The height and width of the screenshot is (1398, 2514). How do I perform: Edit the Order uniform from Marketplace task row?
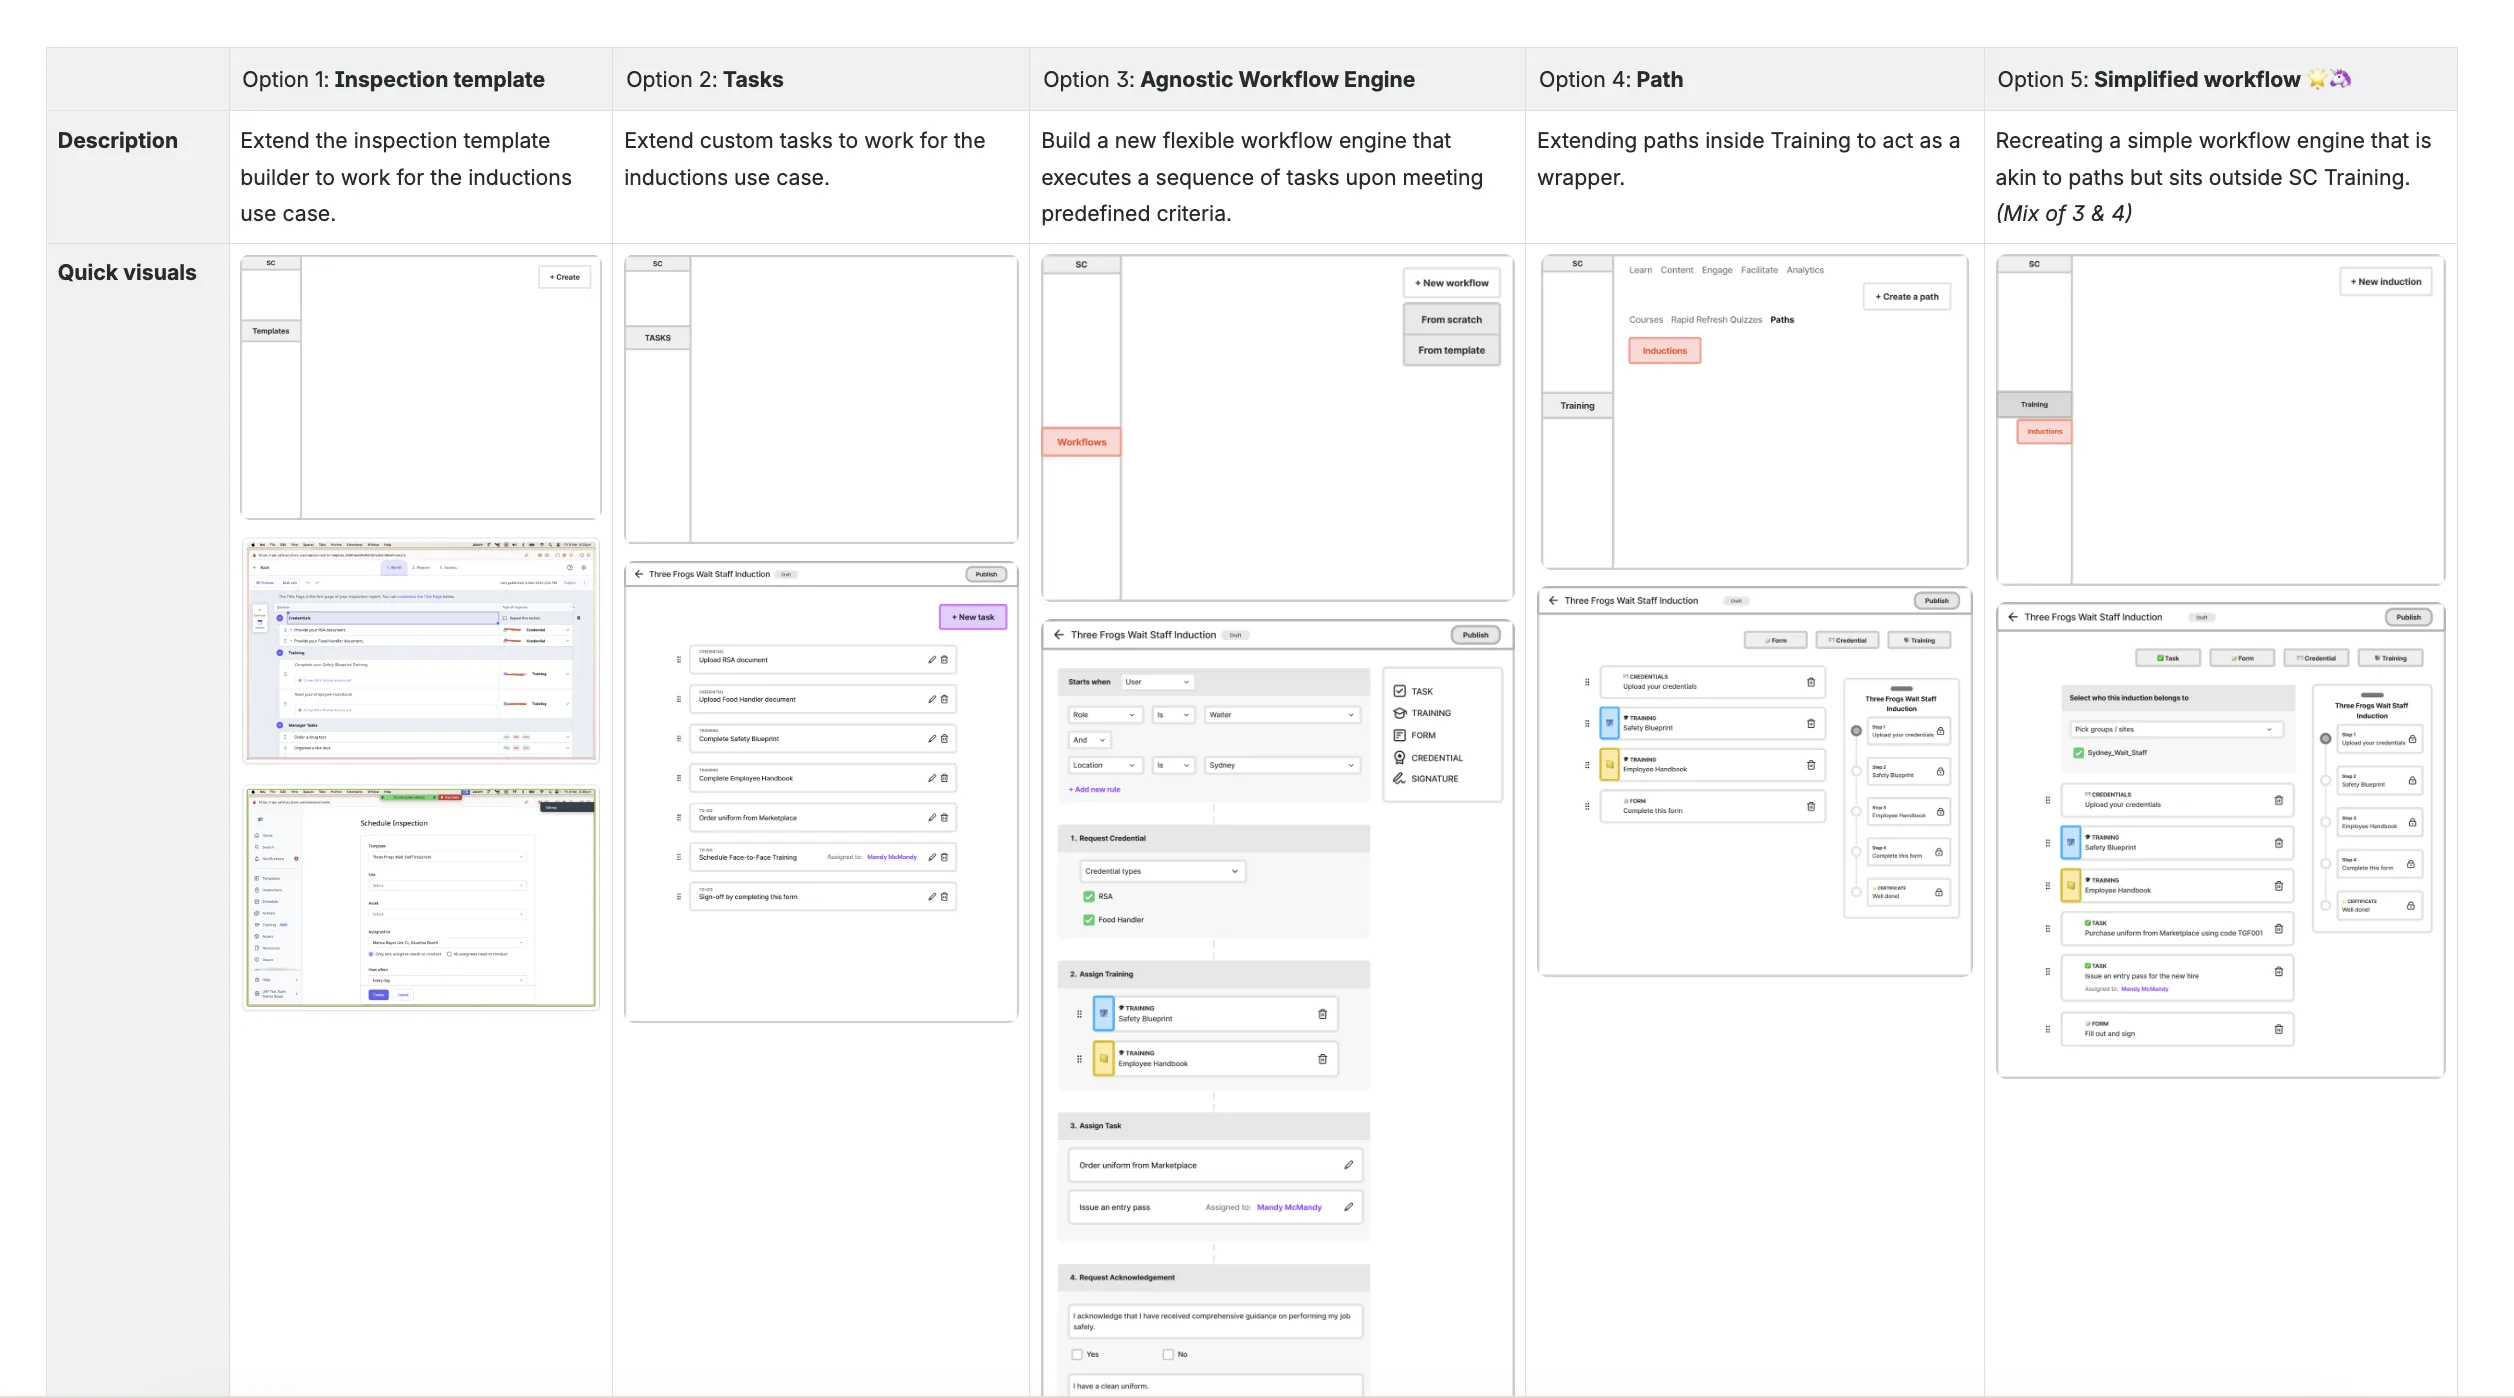click(931, 818)
